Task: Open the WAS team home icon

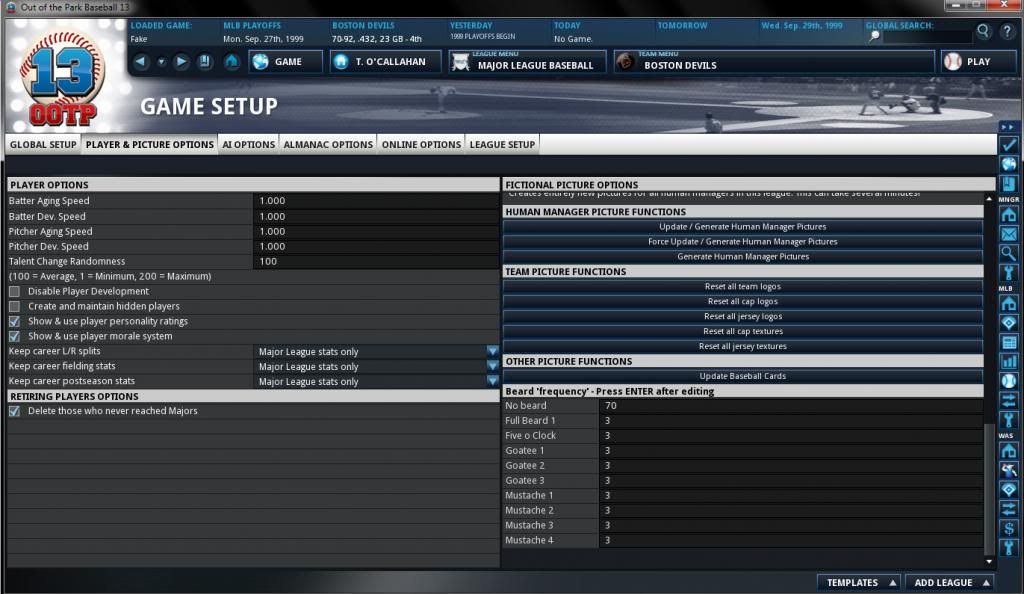Action: [x=1009, y=450]
